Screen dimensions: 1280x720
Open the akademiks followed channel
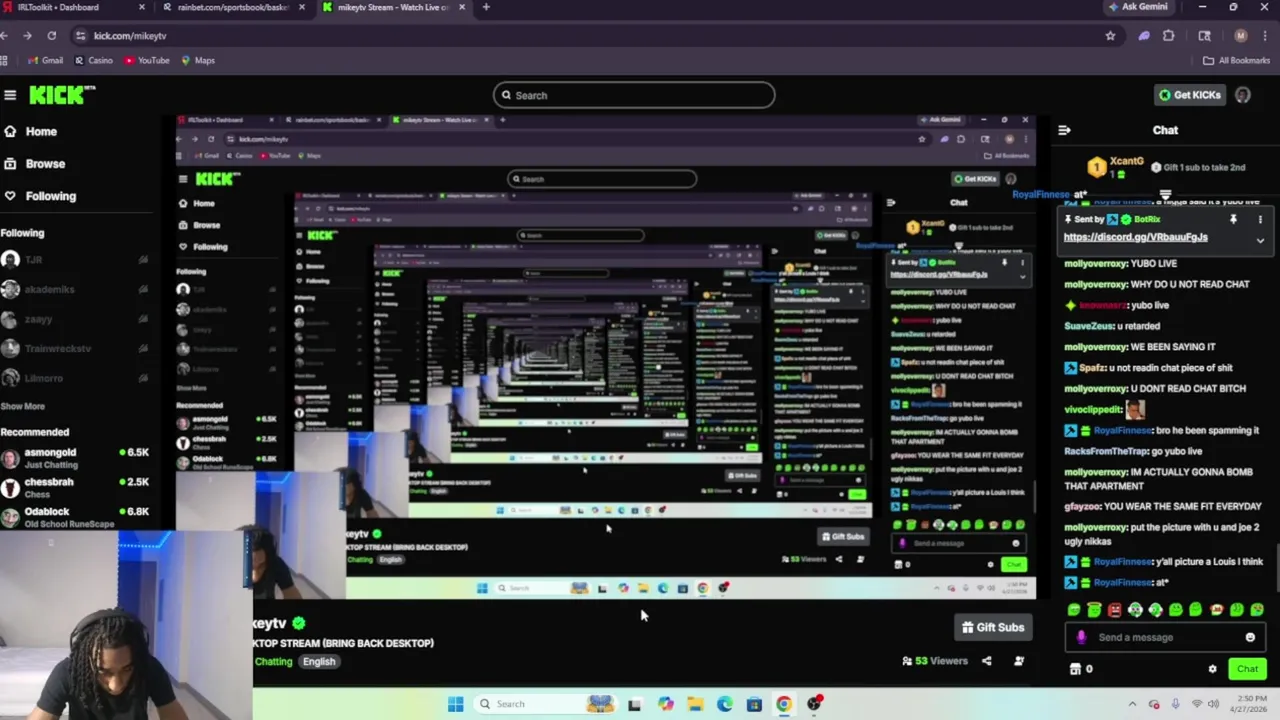75,289
